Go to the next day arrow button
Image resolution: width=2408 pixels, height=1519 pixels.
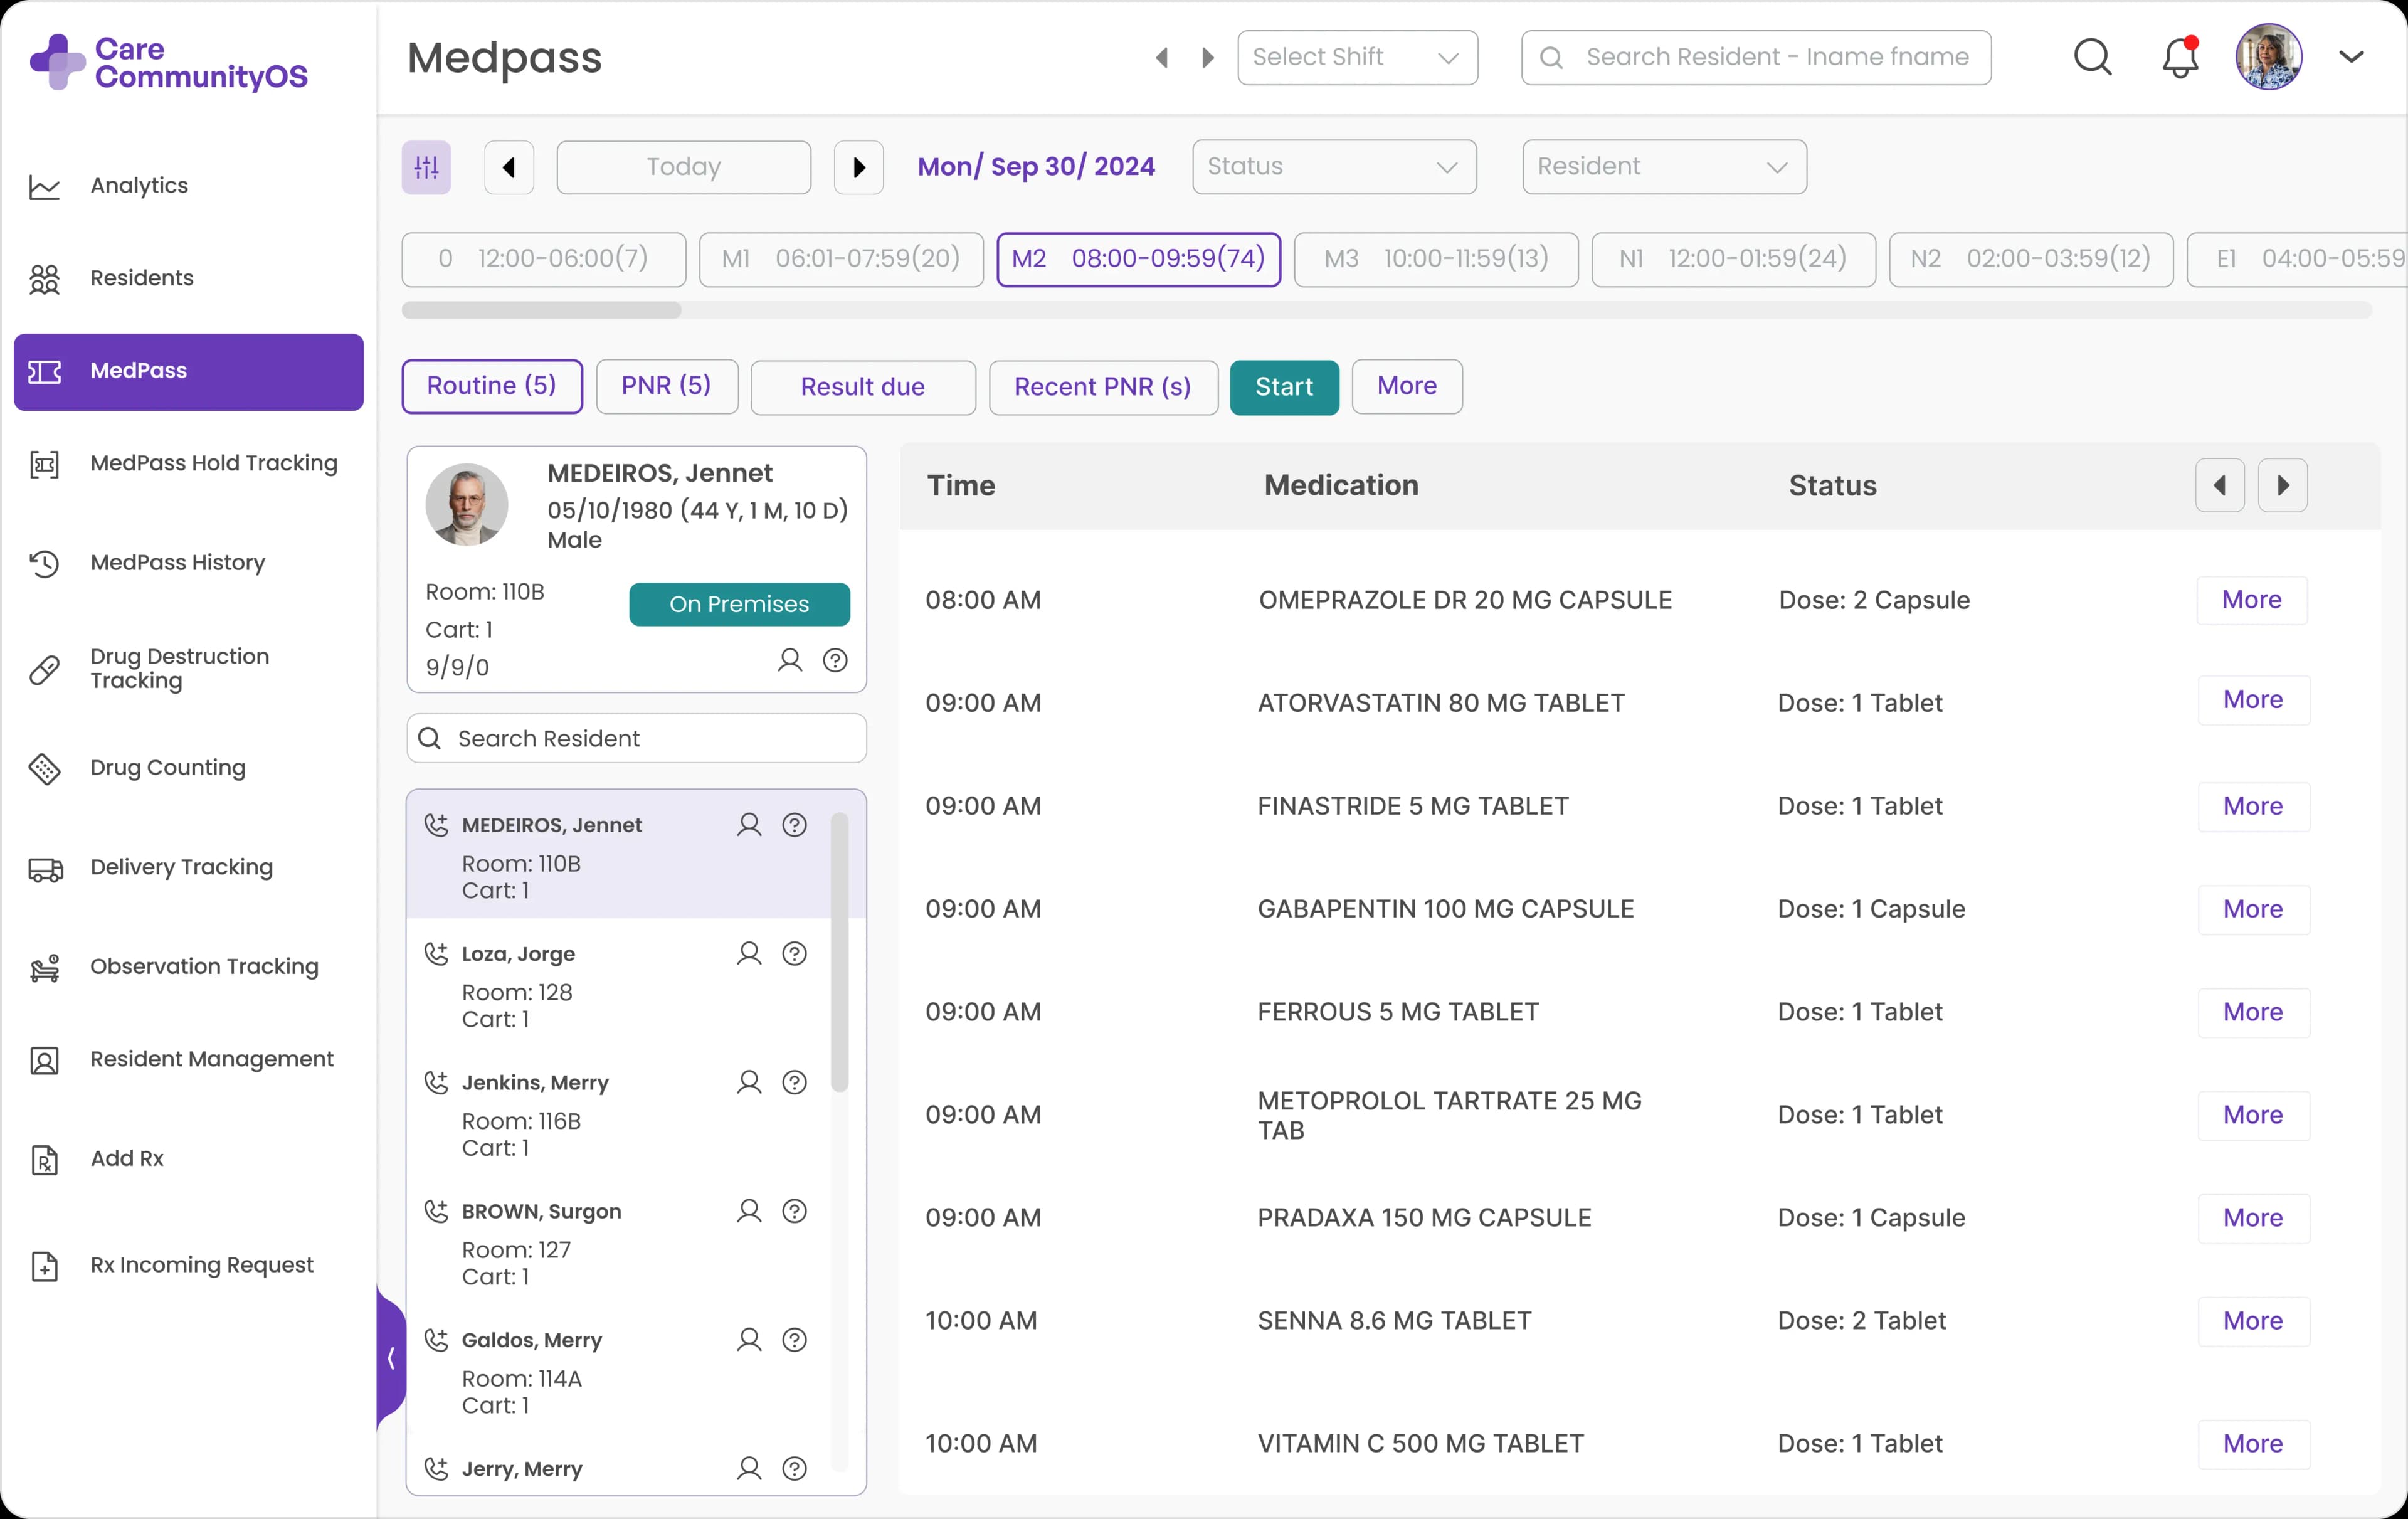click(858, 167)
